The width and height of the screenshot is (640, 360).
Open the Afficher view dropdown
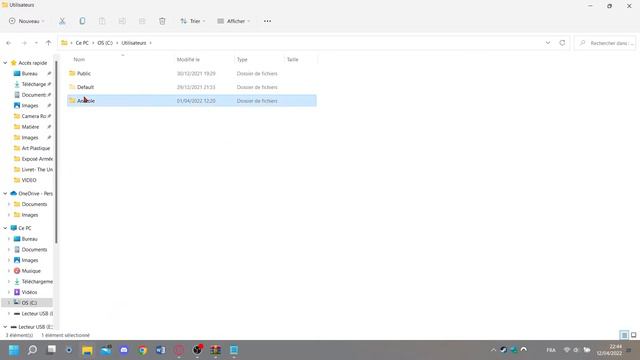[x=234, y=21]
